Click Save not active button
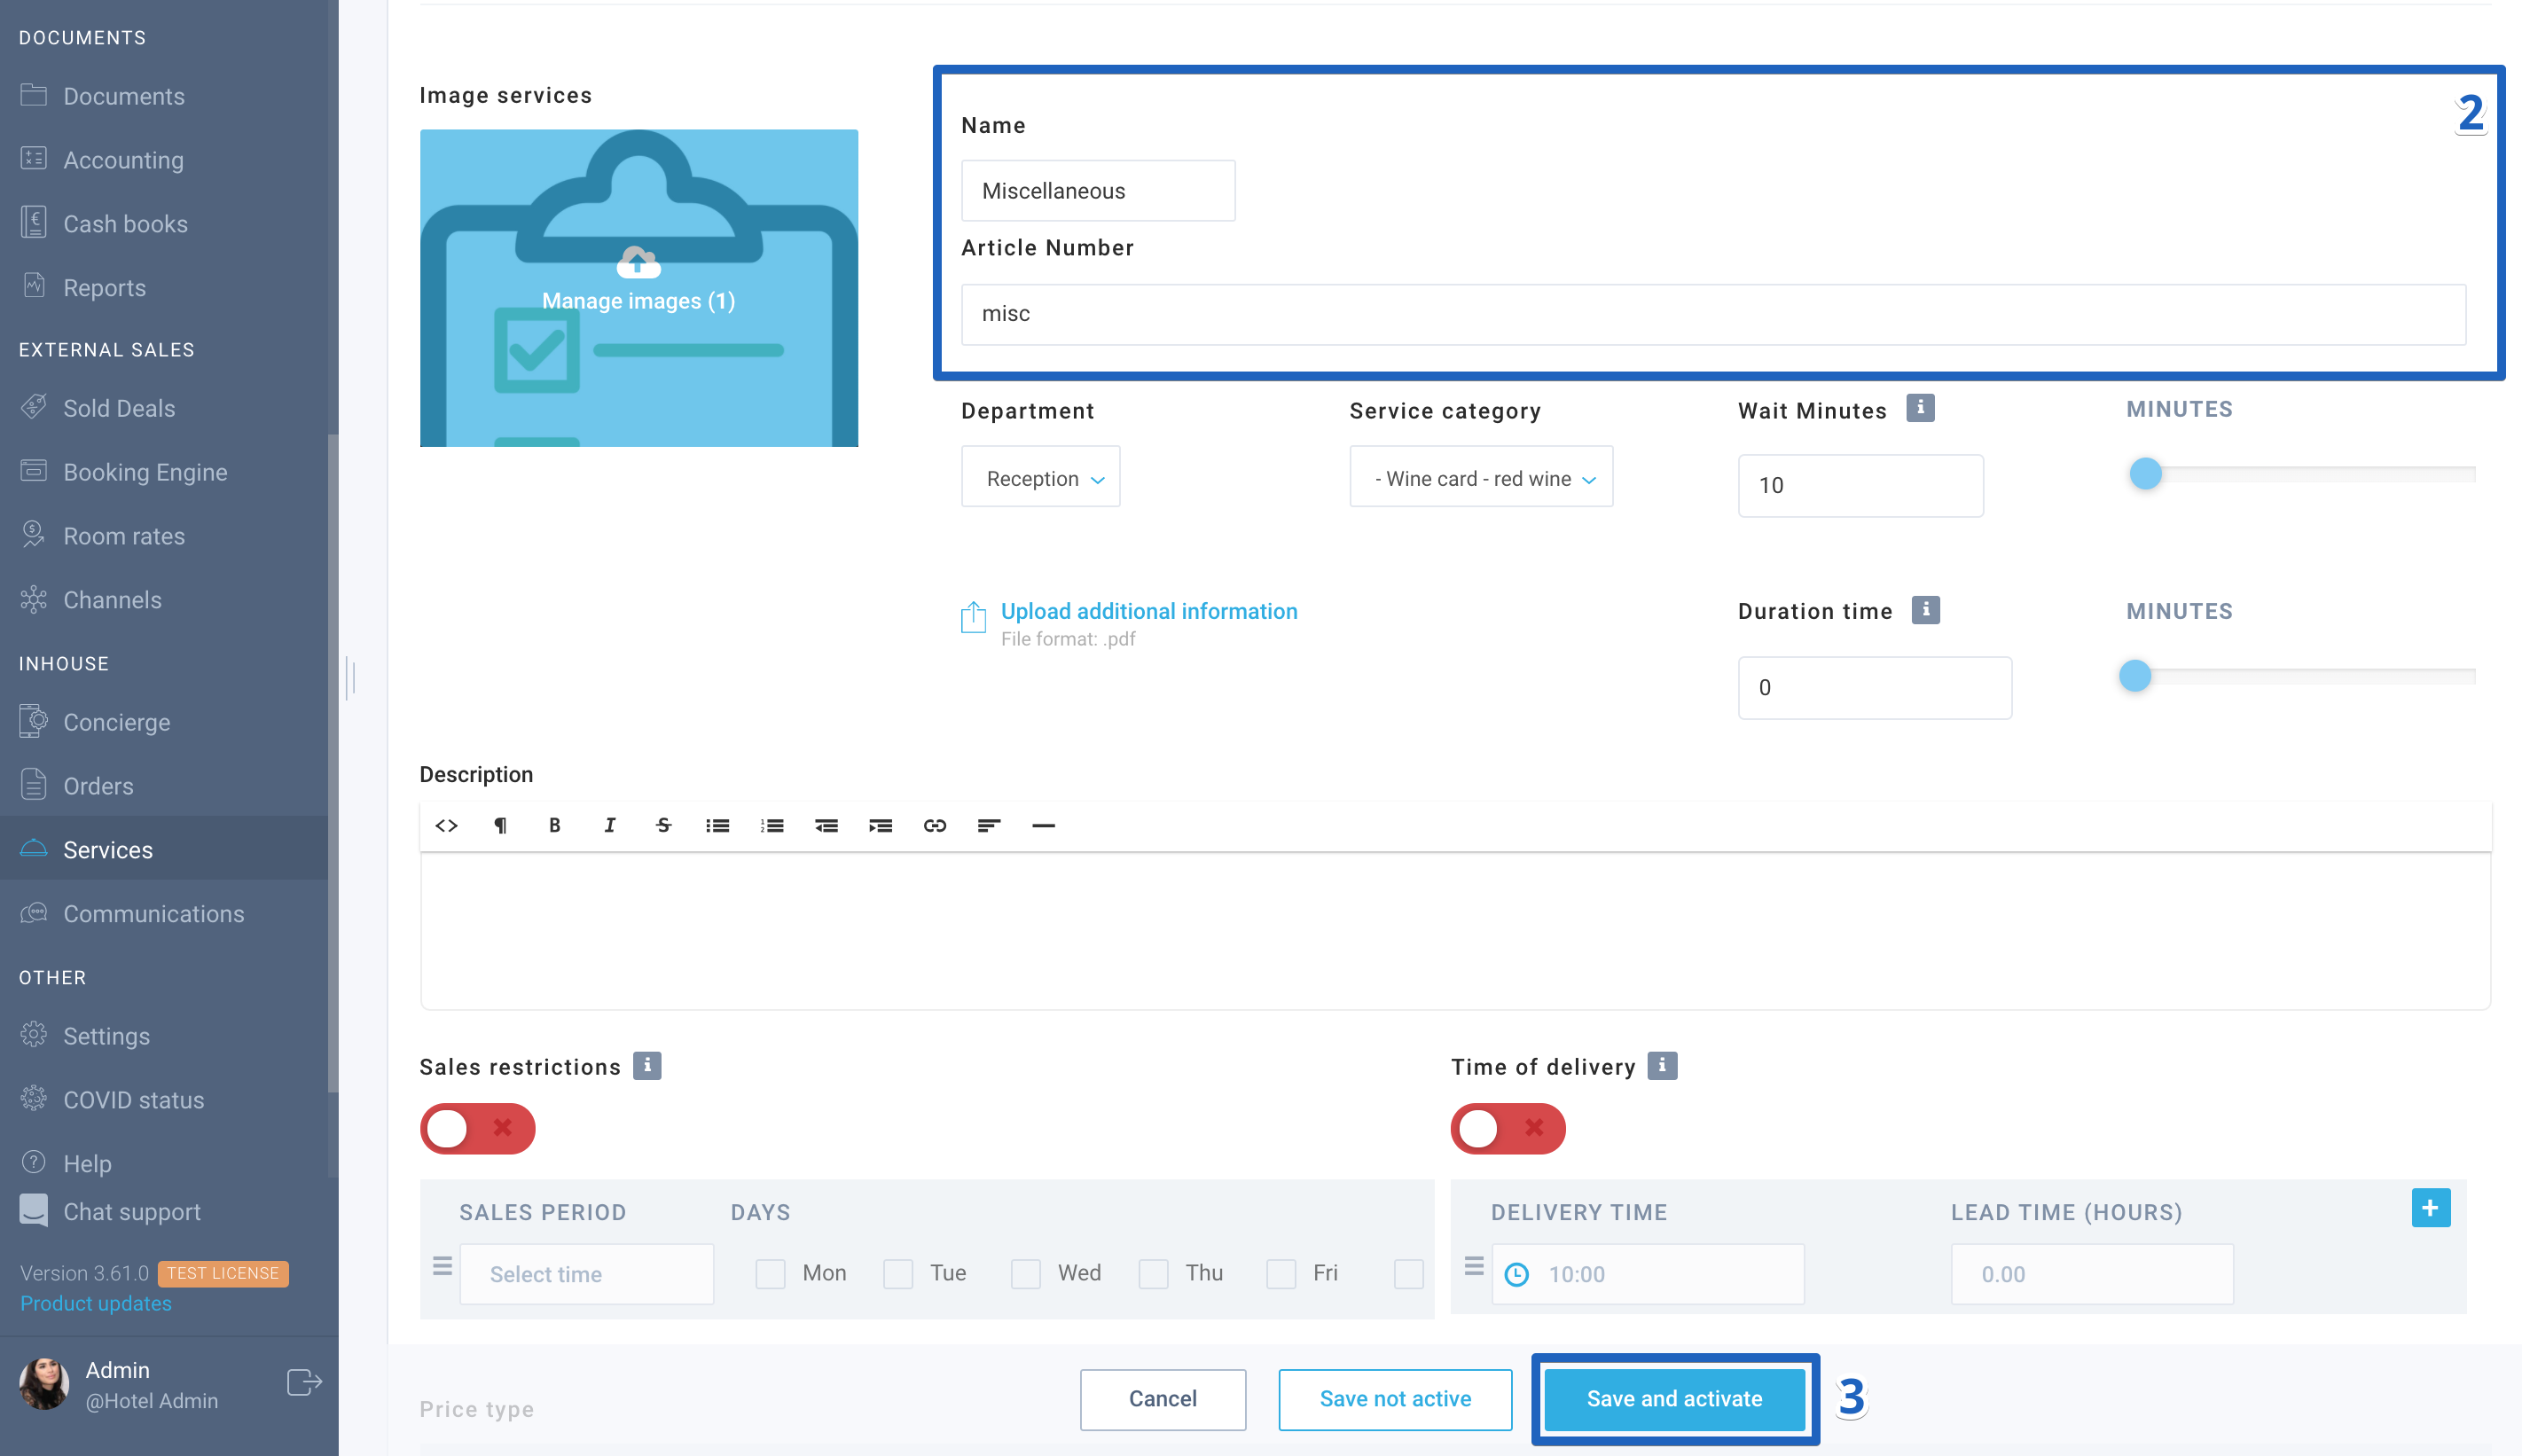Image resolution: width=2522 pixels, height=1456 pixels. tap(1395, 1399)
